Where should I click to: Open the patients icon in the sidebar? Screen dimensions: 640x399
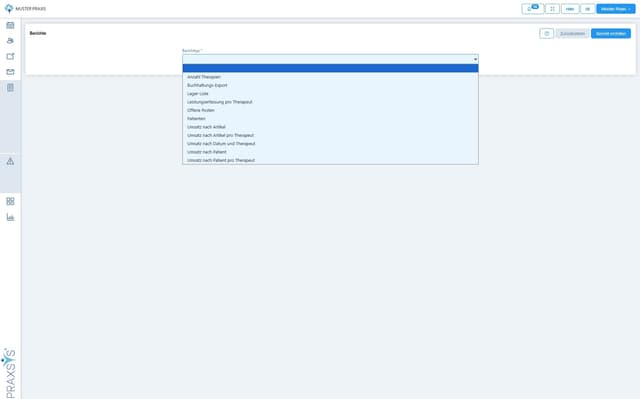tap(10, 41)
